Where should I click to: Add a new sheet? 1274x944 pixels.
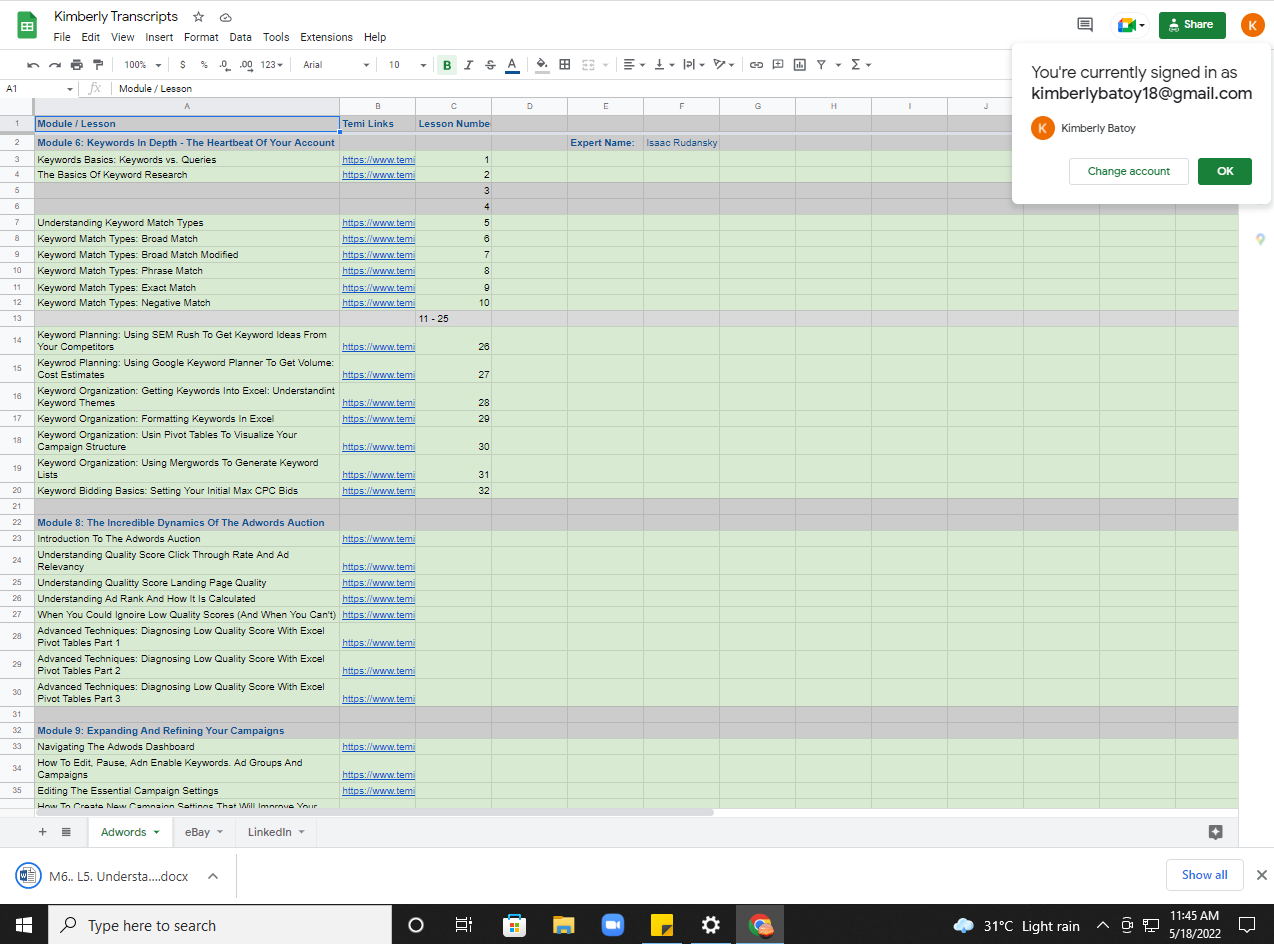pos(42,832)
